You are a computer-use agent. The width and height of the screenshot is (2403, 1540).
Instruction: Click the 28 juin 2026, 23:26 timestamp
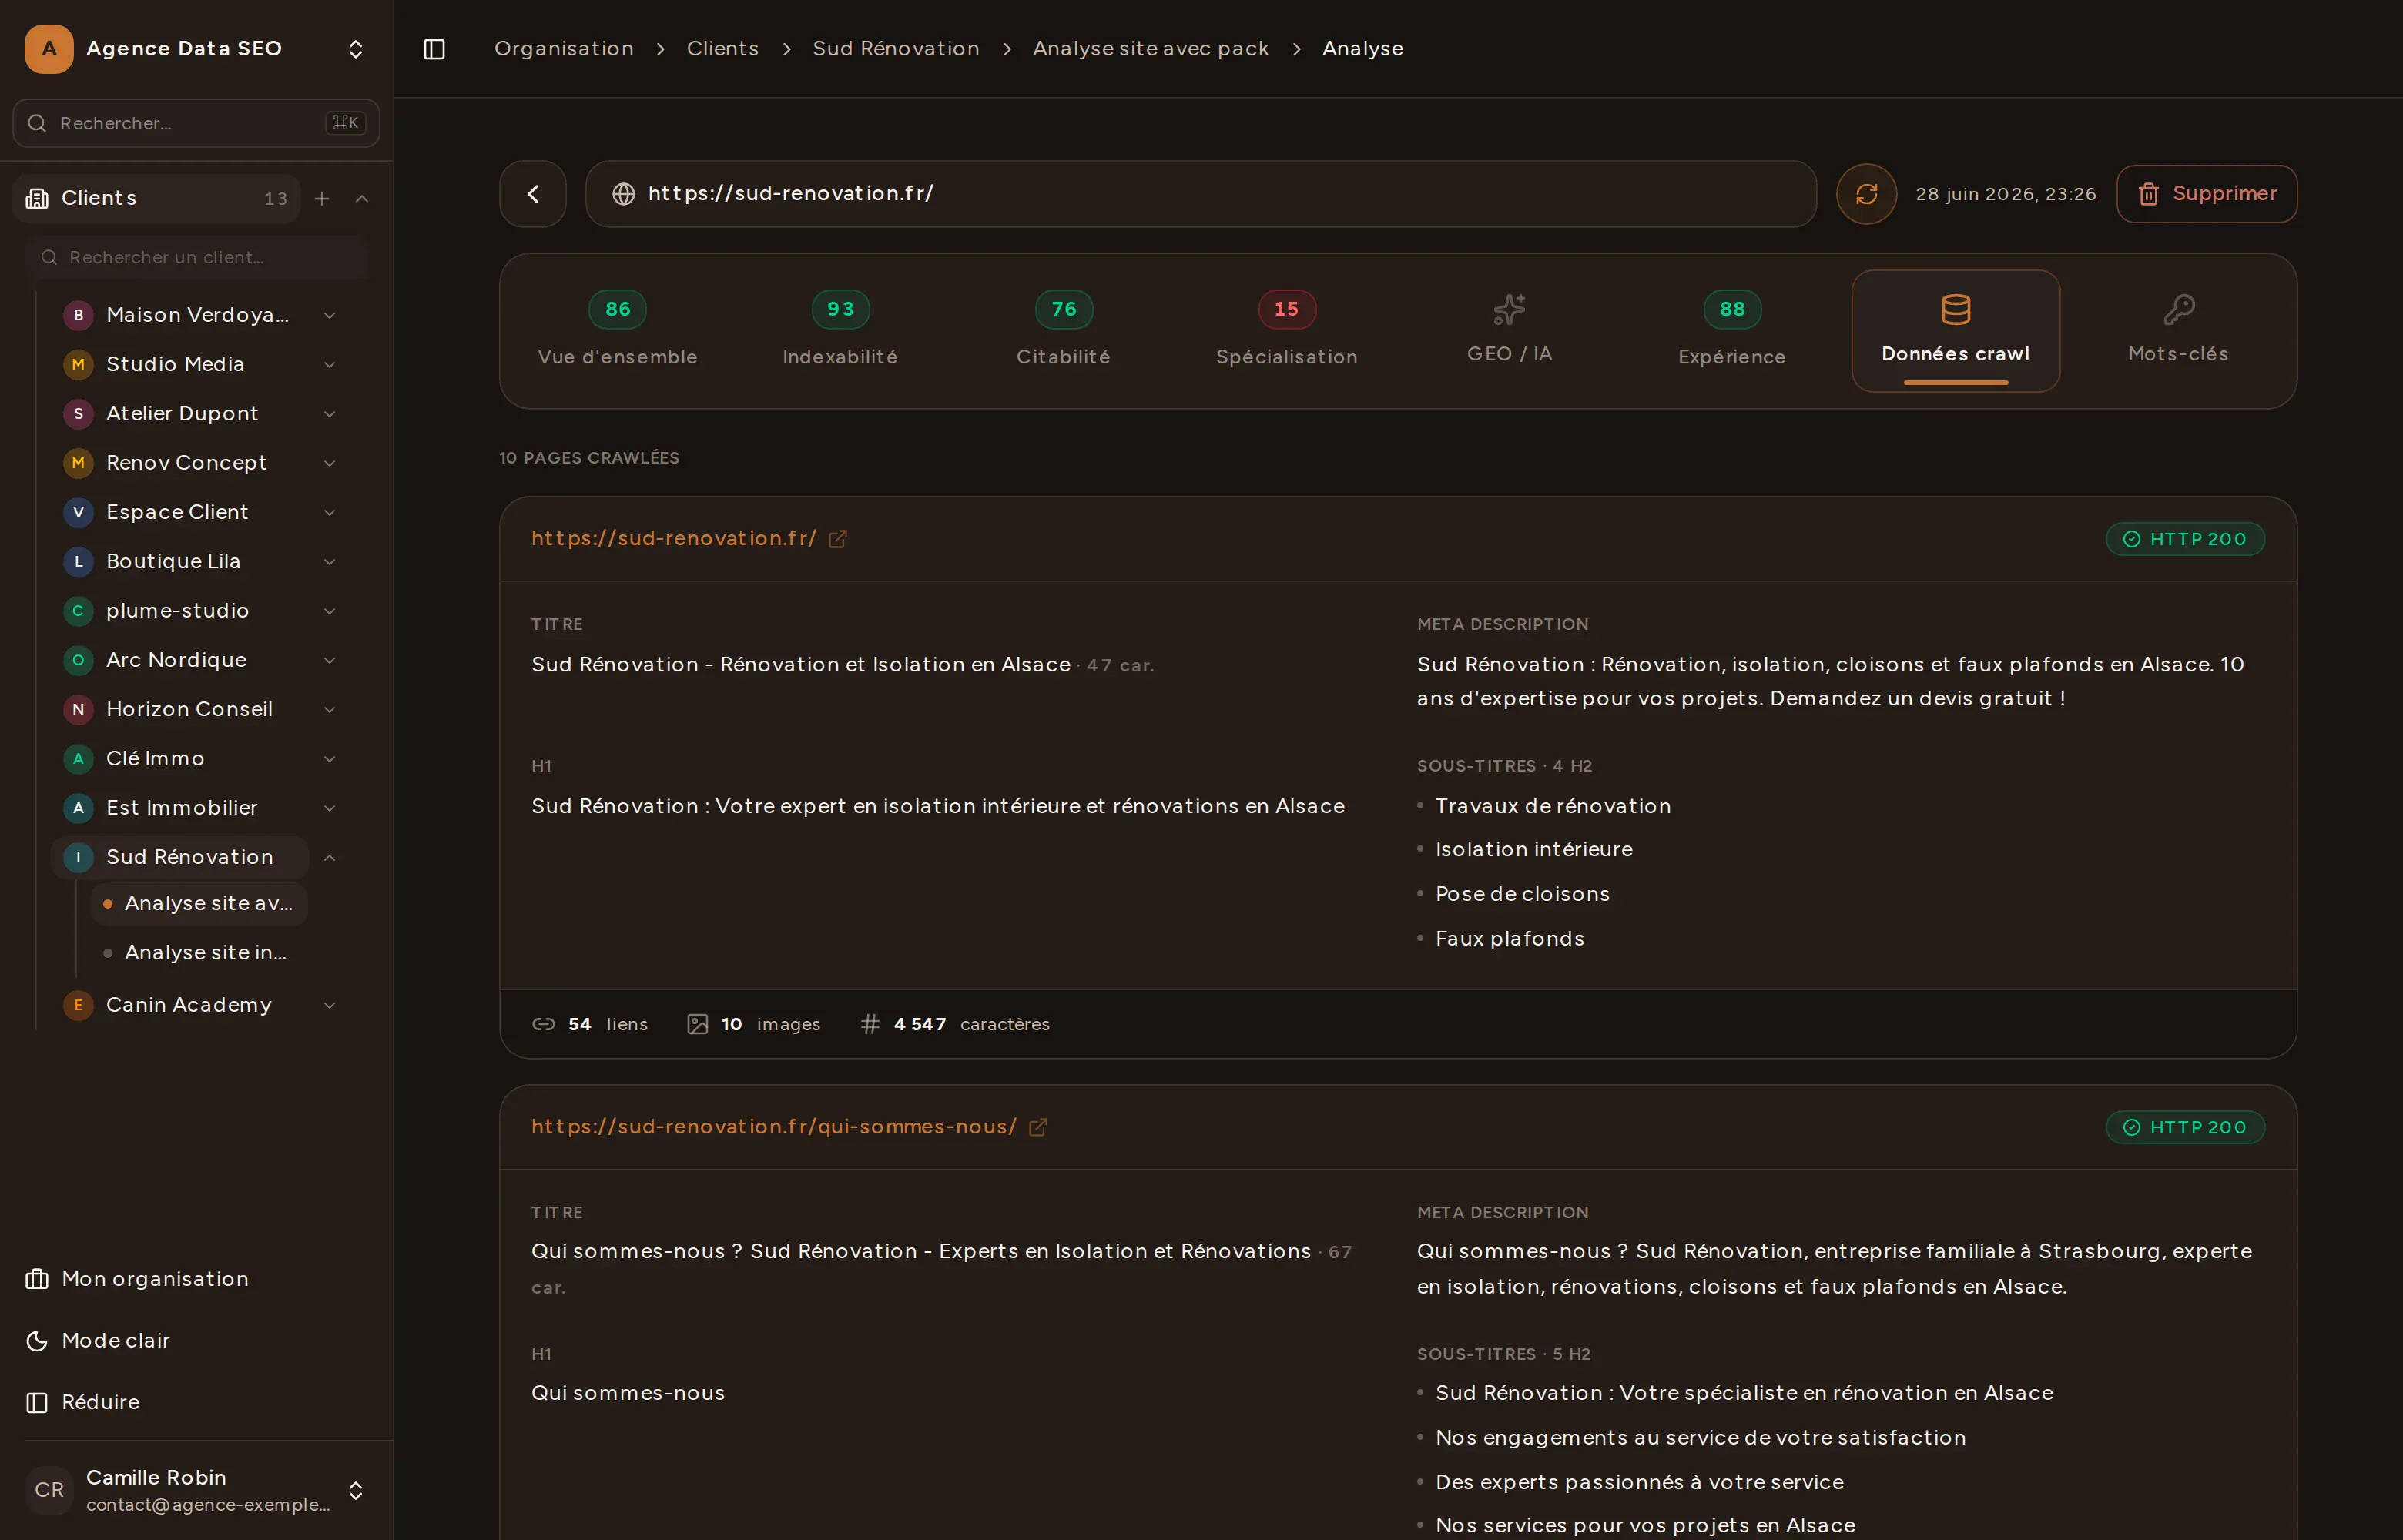(2005, 194)
